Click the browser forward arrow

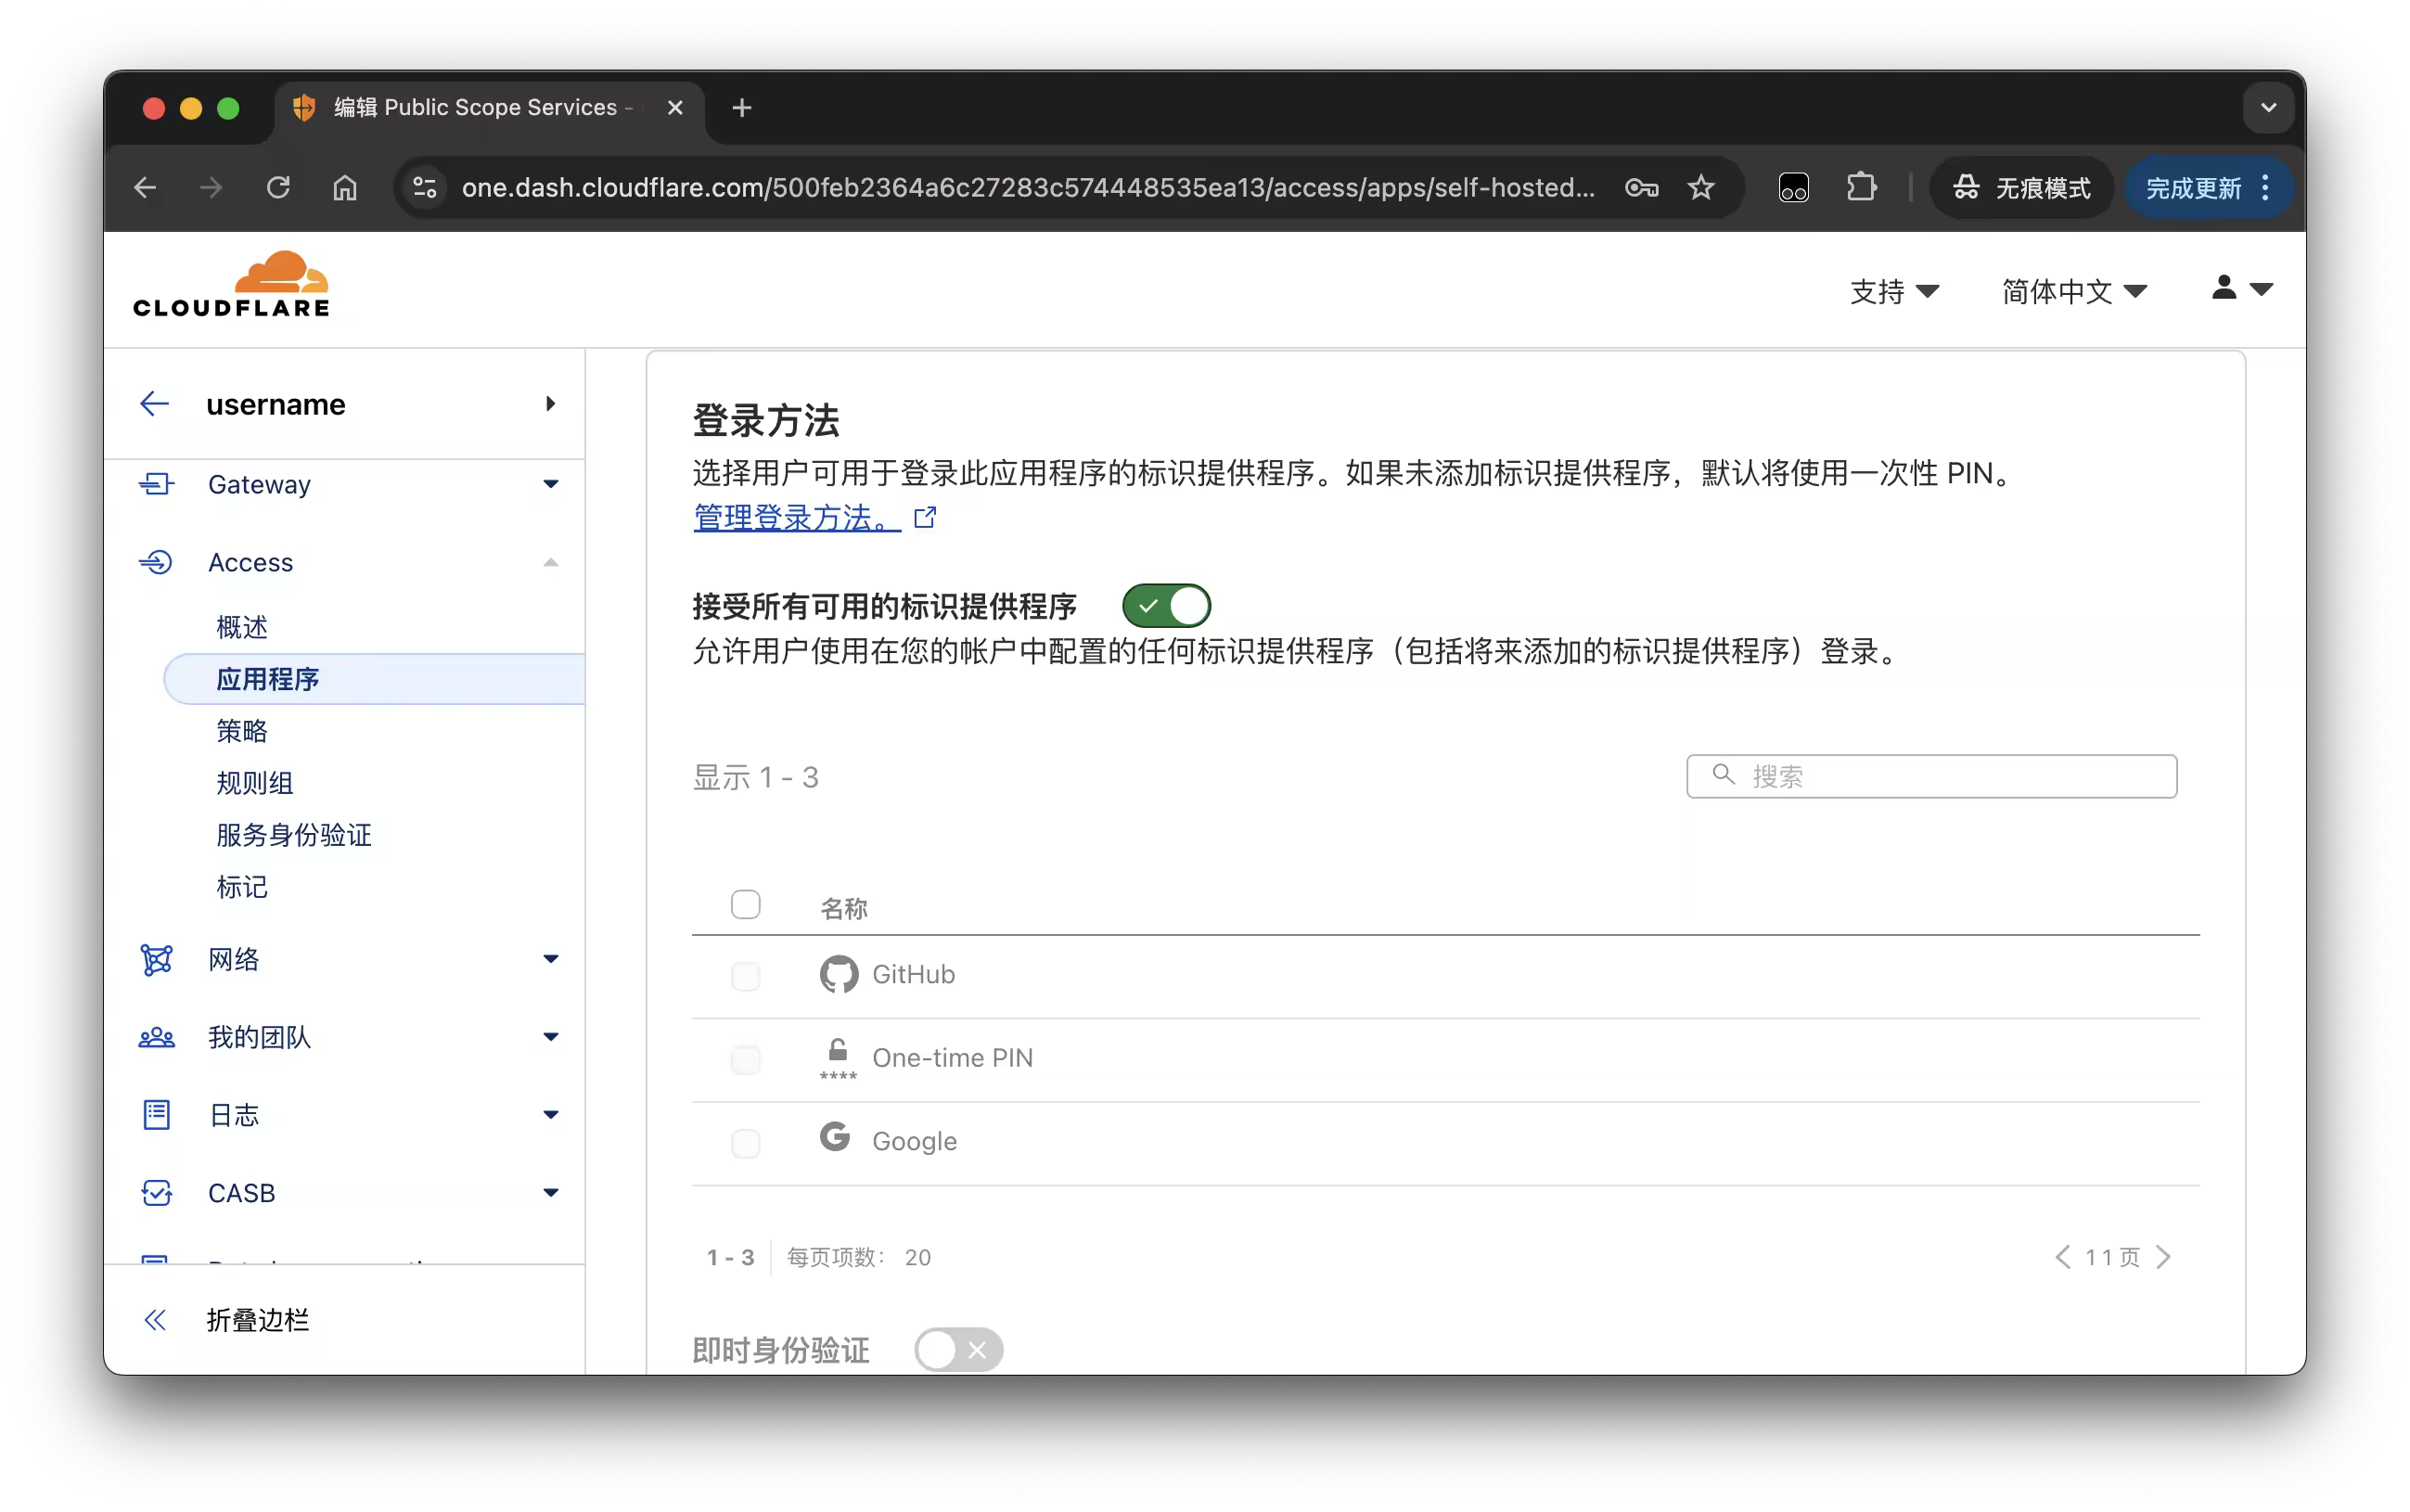[x=211, y=187]
